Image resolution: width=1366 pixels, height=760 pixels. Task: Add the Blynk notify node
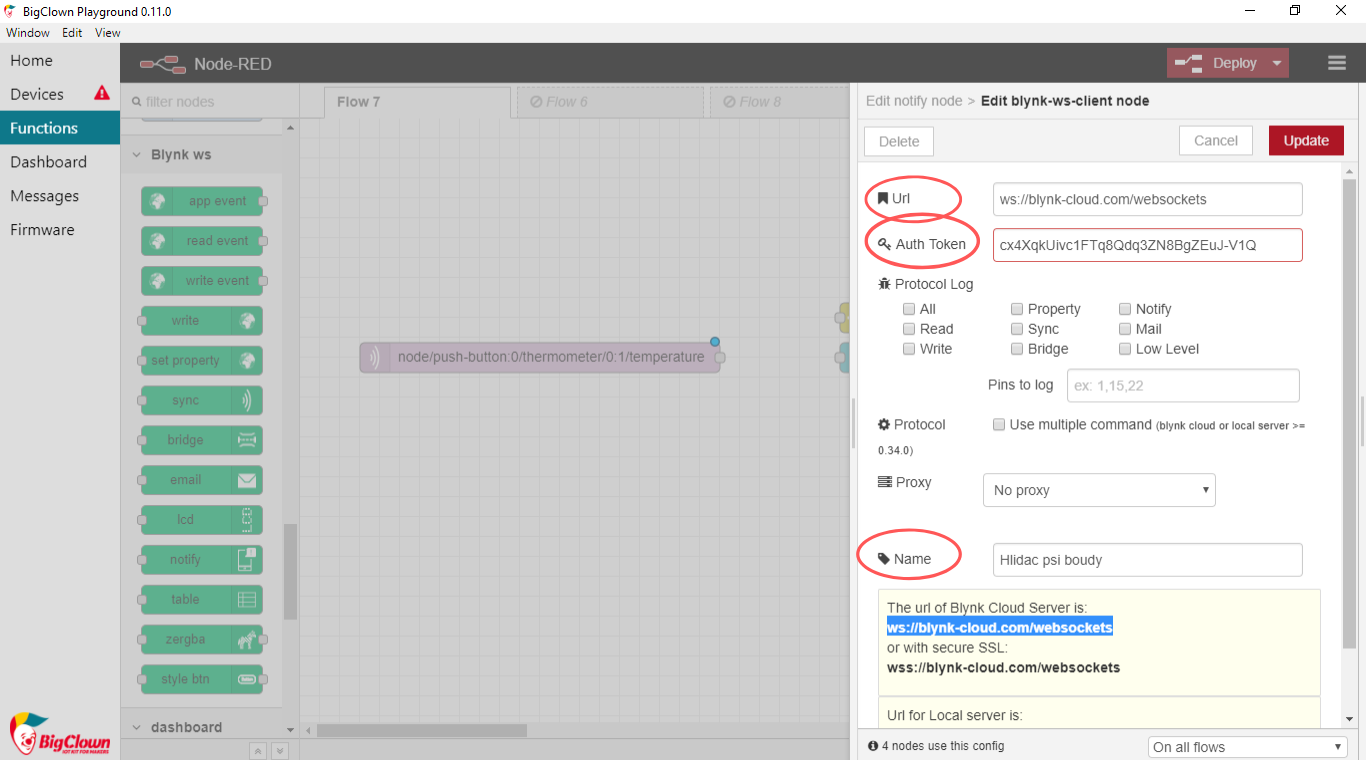click(x=202, y=560)
